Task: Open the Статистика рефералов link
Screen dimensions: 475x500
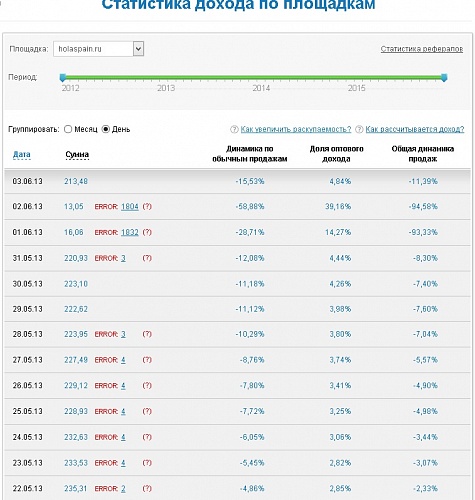Action: pos(422,49)
